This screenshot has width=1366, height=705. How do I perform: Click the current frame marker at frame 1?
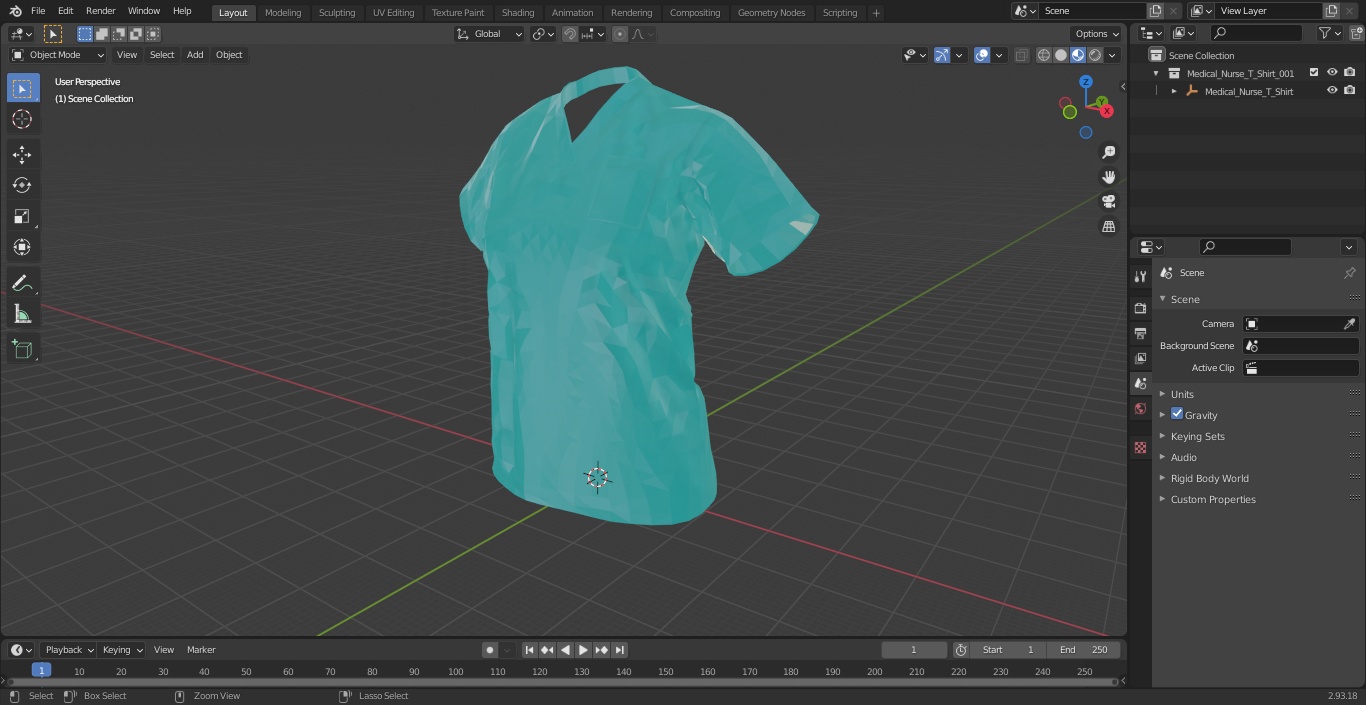click(x=41, y=671)
